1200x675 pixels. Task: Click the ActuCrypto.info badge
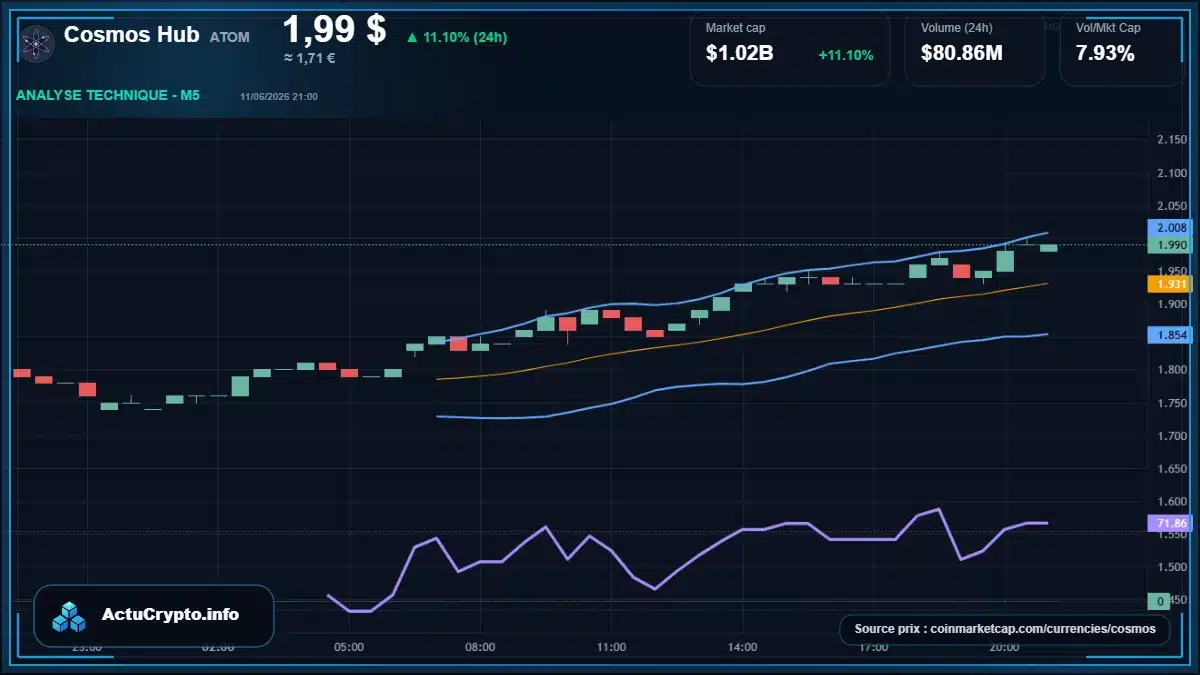coord(154,615)
